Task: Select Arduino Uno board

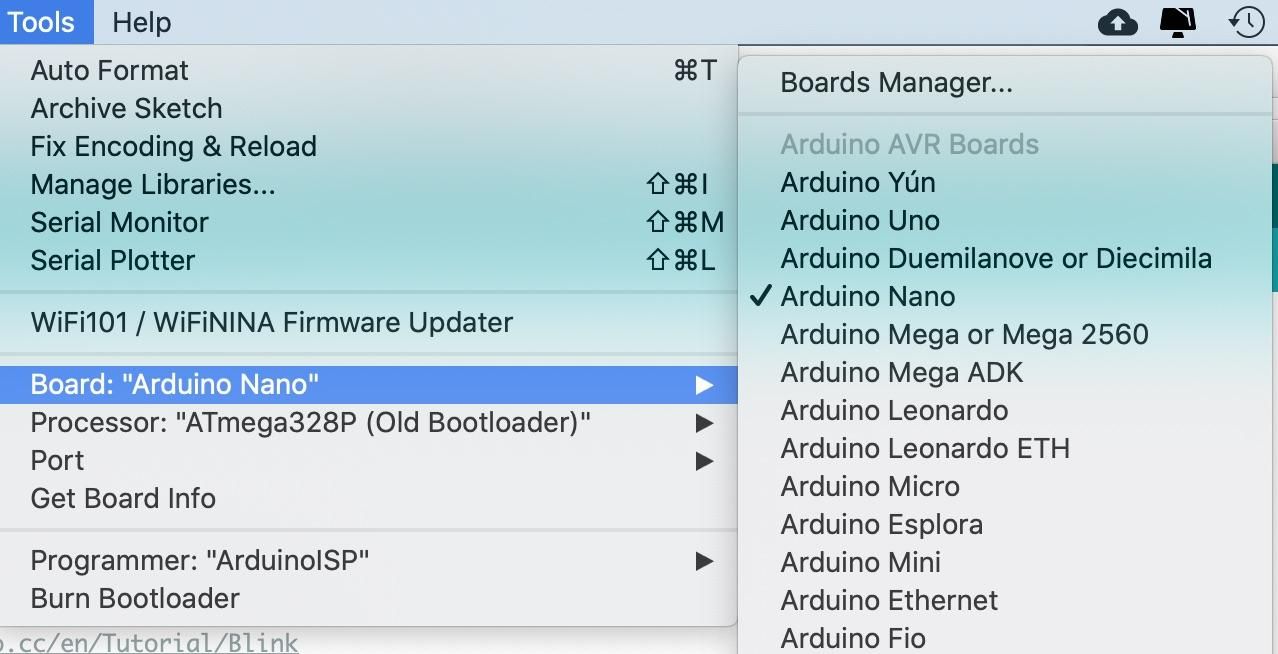Action: click(x=860, y=220)
